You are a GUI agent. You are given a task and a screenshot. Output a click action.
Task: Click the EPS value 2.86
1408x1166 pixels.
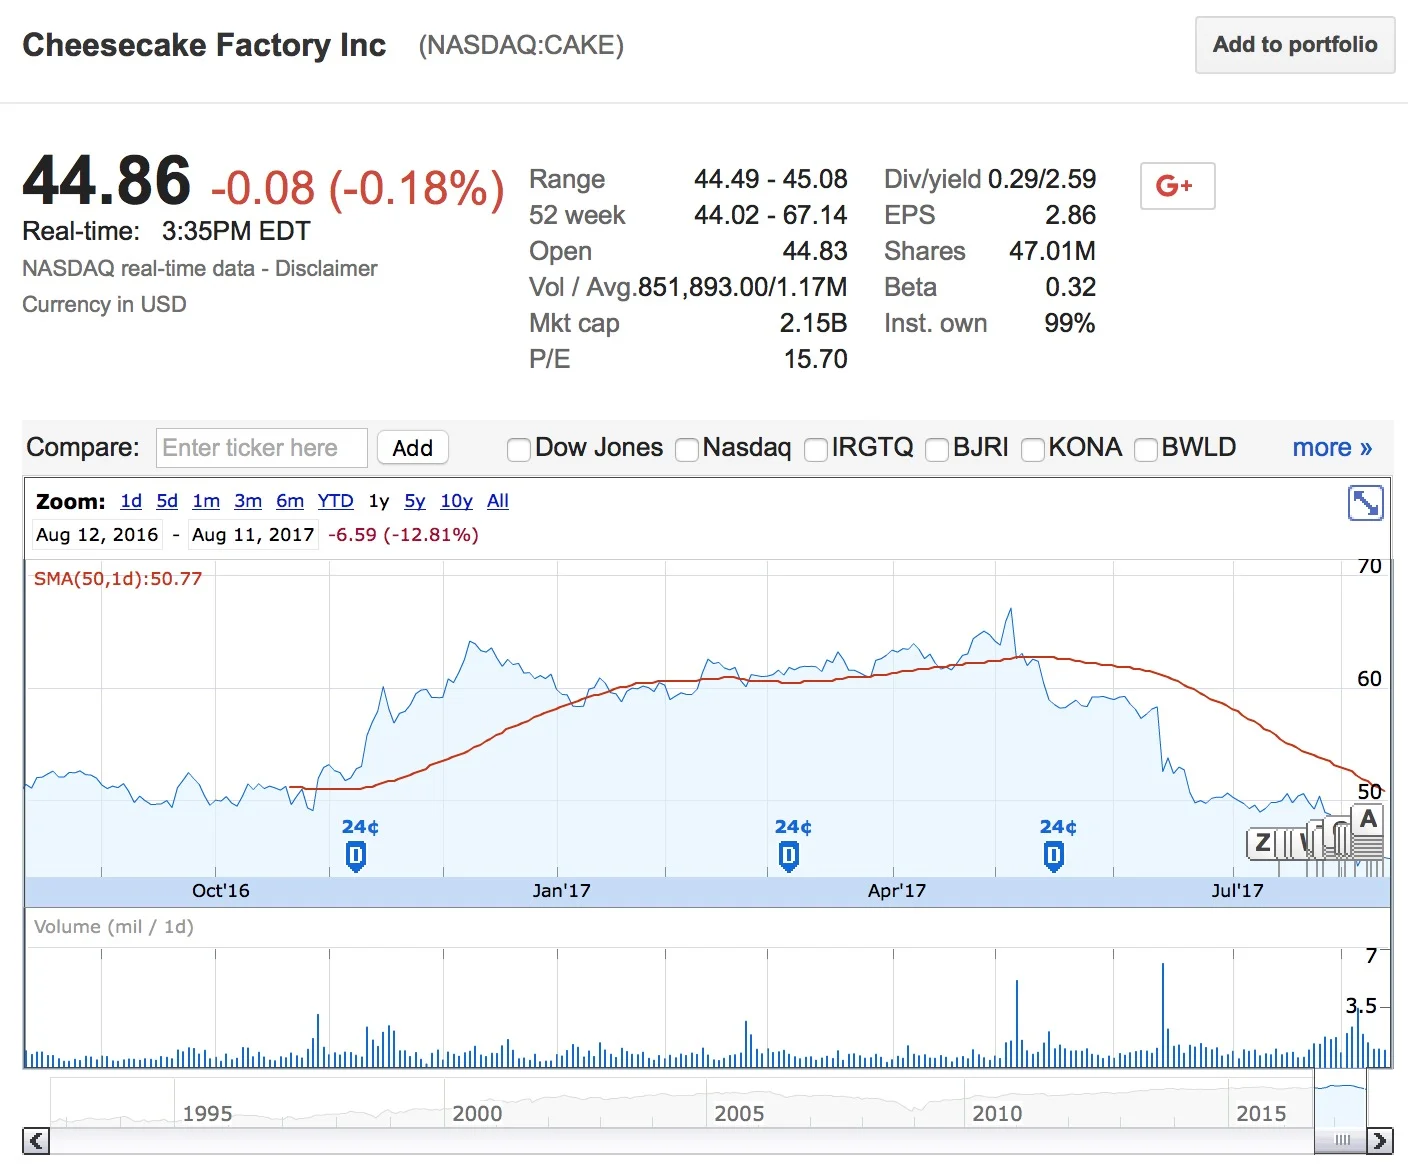[1070, 216]
